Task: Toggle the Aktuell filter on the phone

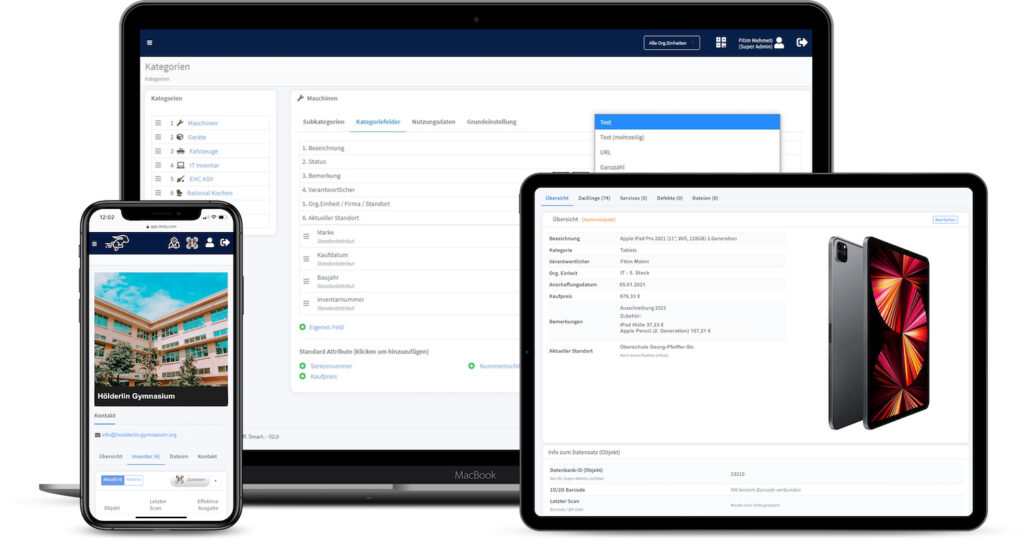Action: pyautogui.click(x=111, y=480)
